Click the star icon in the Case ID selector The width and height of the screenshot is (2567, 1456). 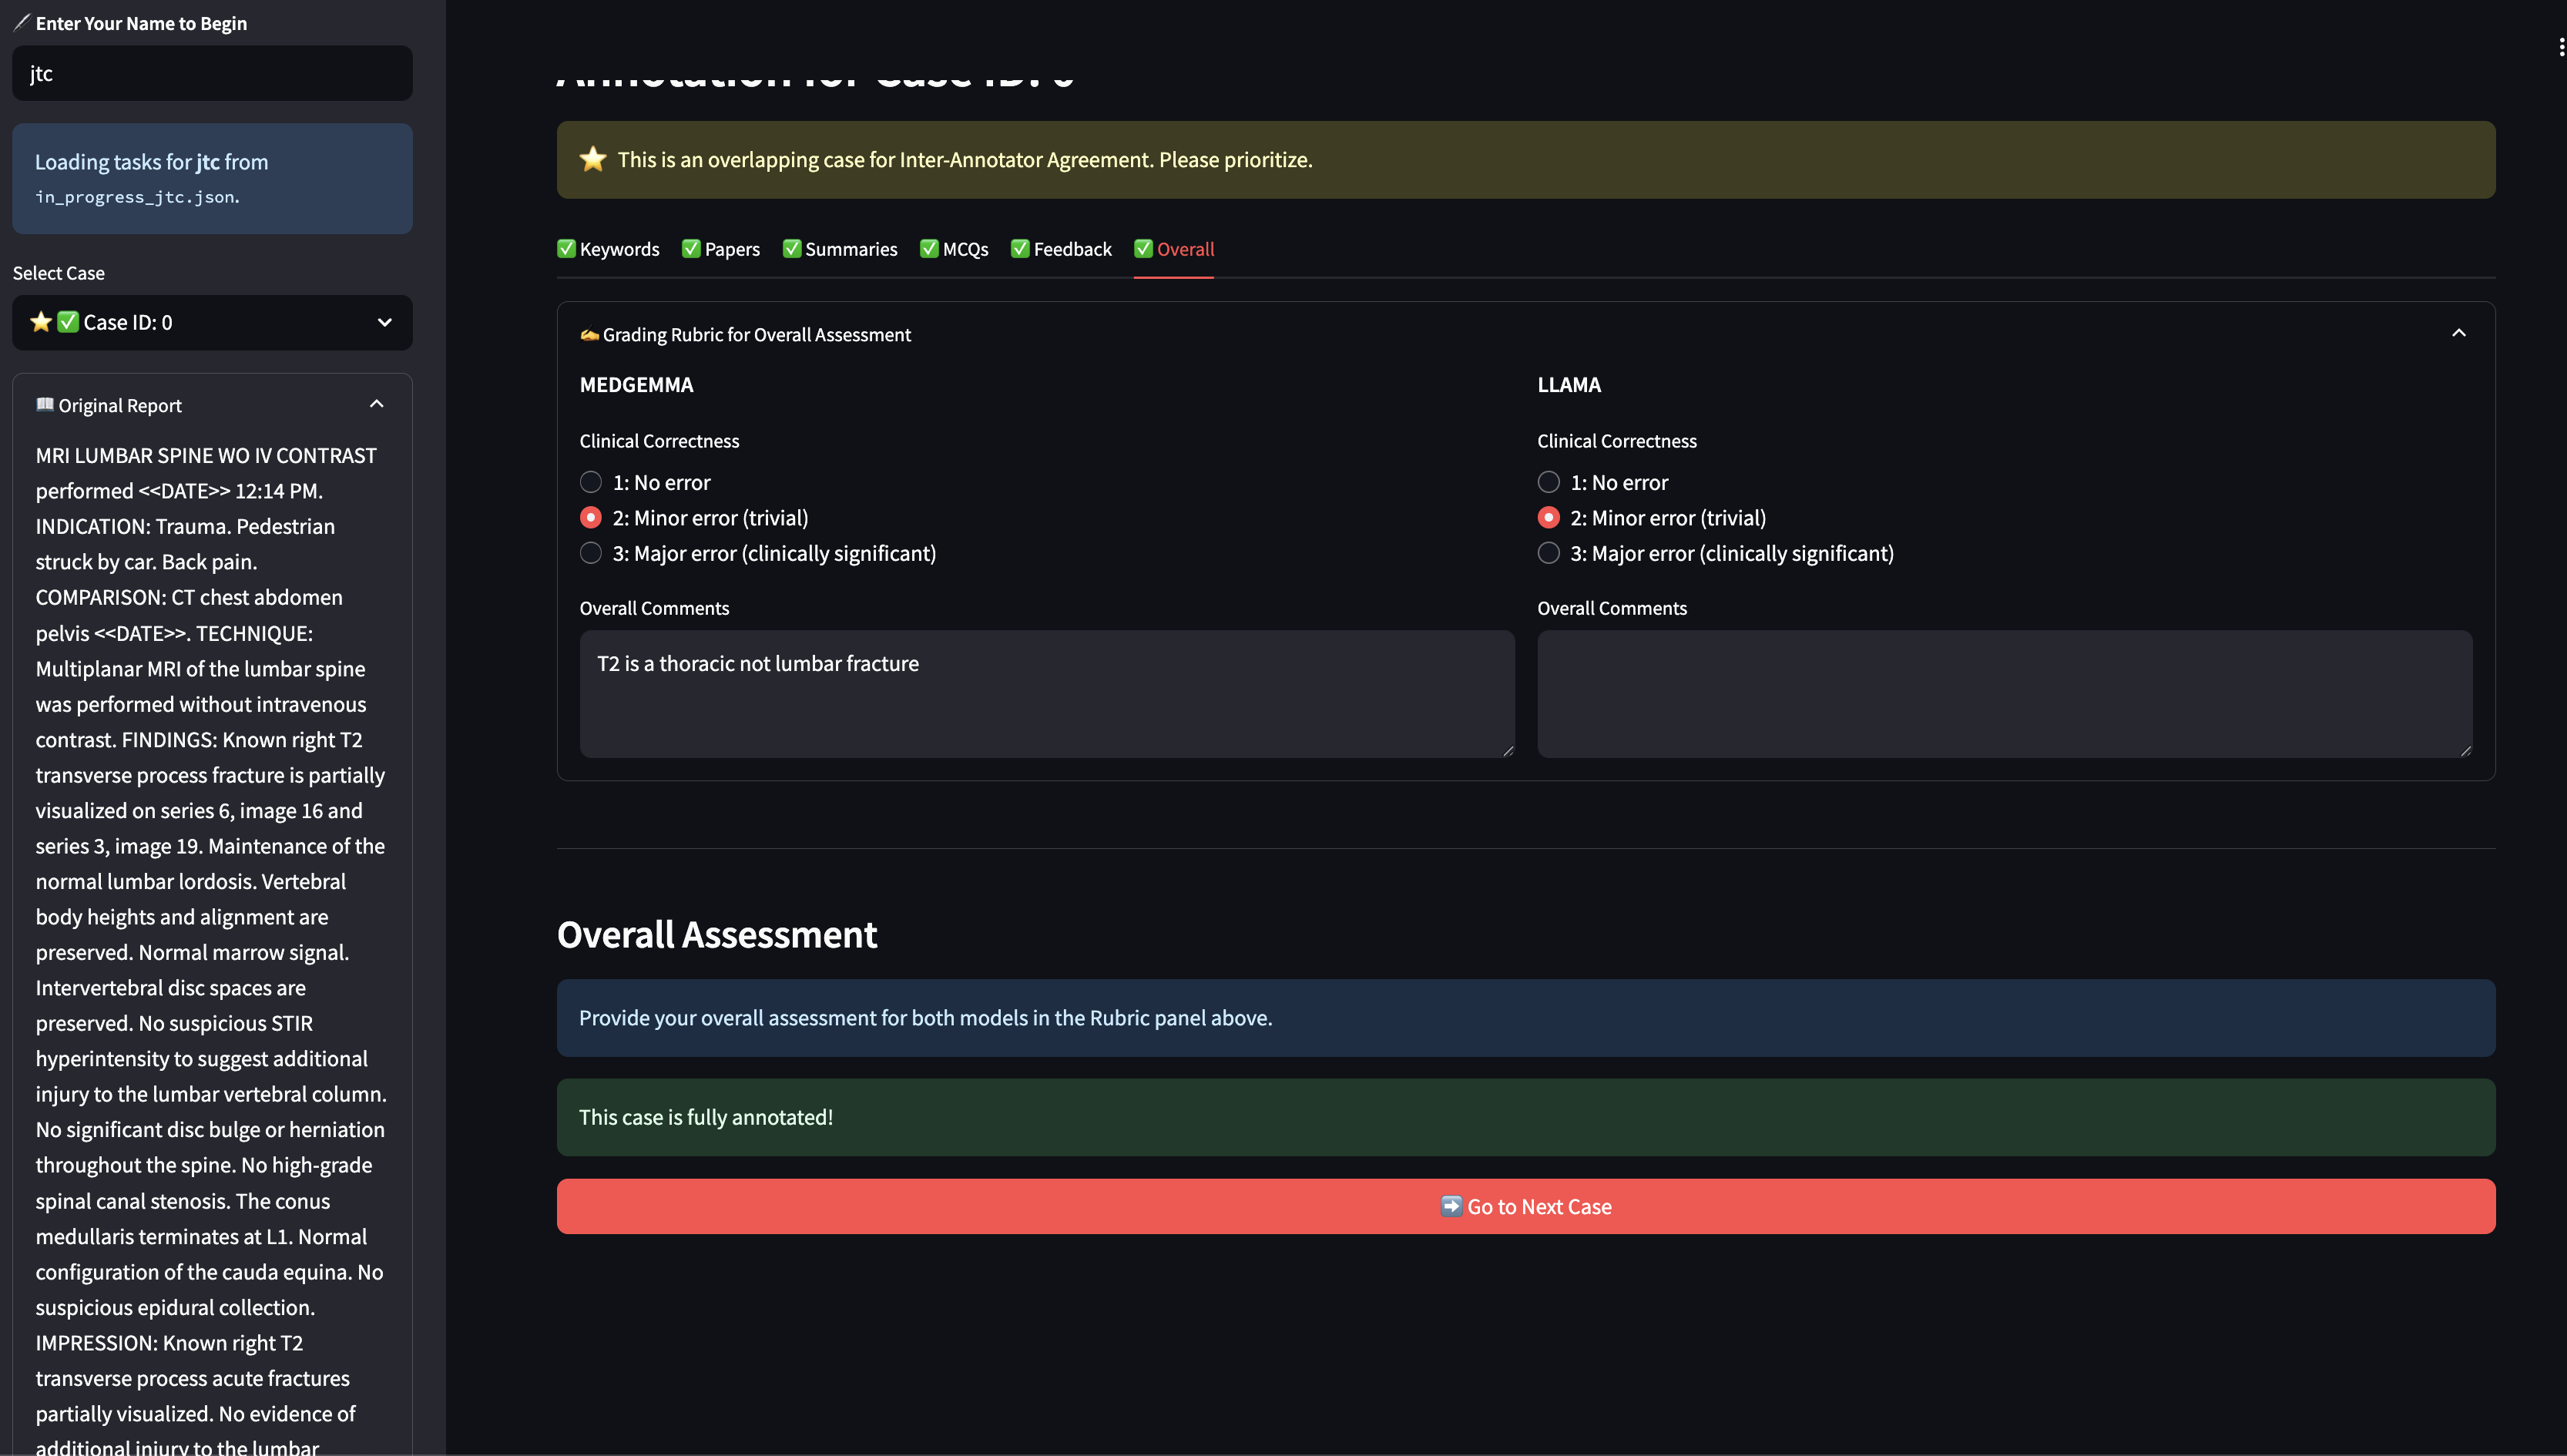[41, 322]
